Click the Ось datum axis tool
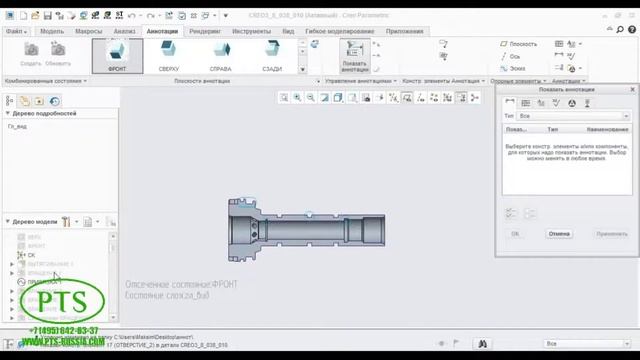Viewport: 640px width, 360px height. pos(510,56)
